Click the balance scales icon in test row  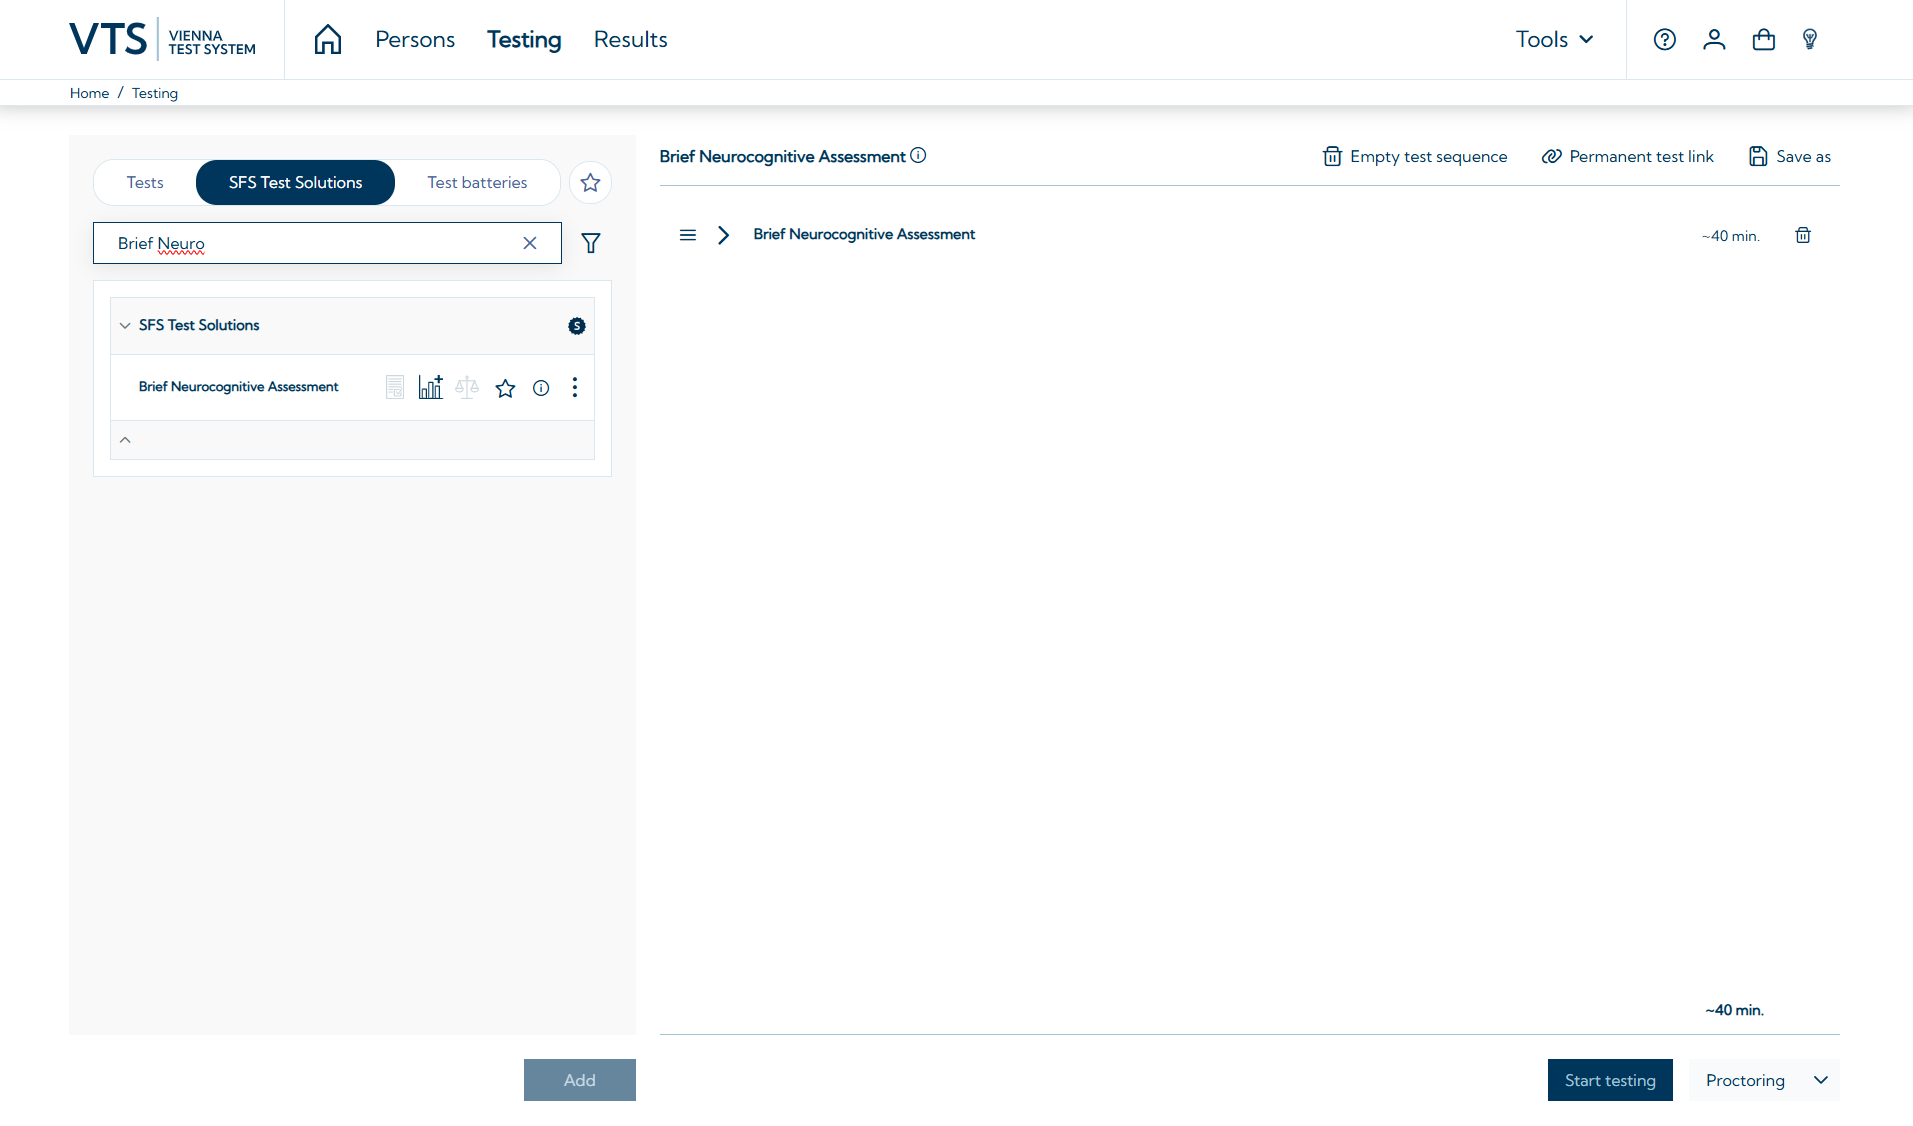(x=467, y=387)
